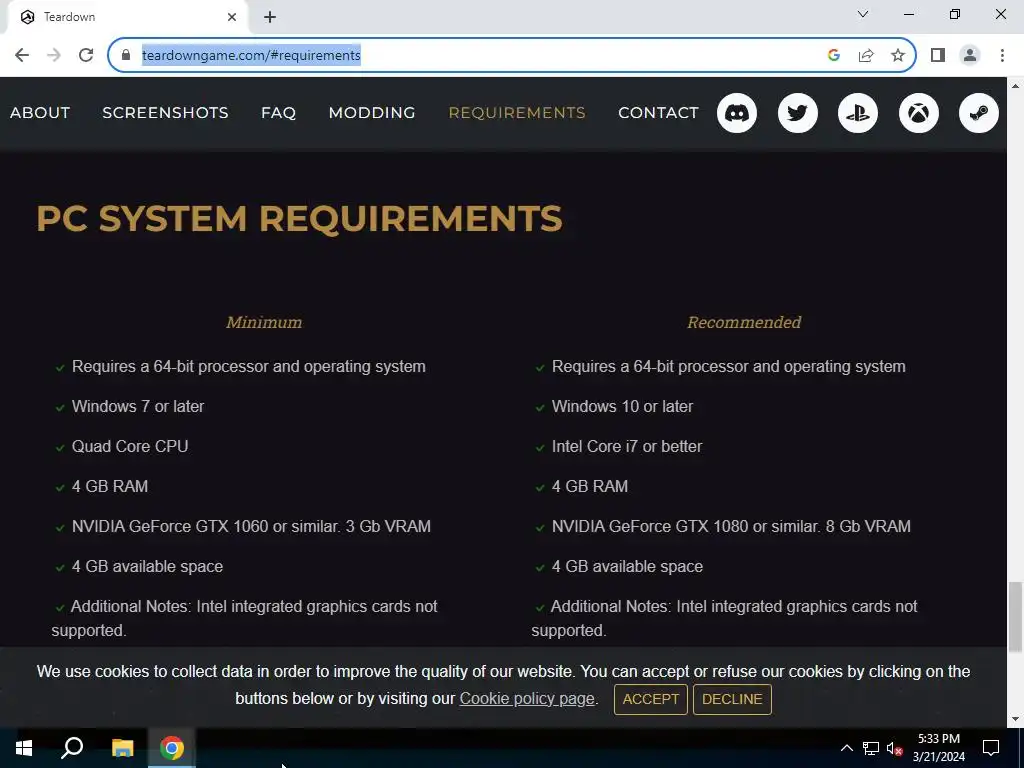This screenshot has height=768, width=1024.
Task: Click the Recommended column heading
Action: tap(744, 322)
